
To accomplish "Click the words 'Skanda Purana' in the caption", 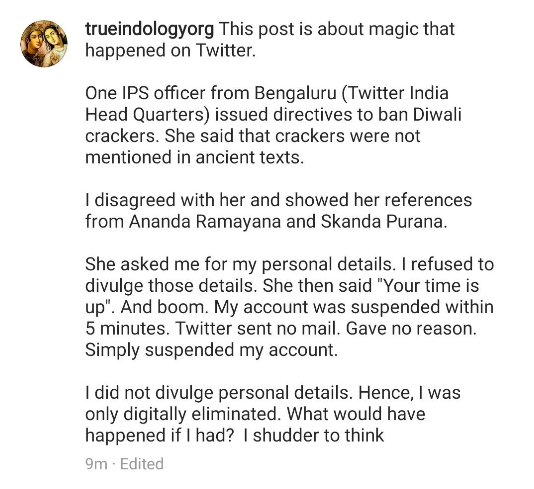I will [x=383, y=222].
